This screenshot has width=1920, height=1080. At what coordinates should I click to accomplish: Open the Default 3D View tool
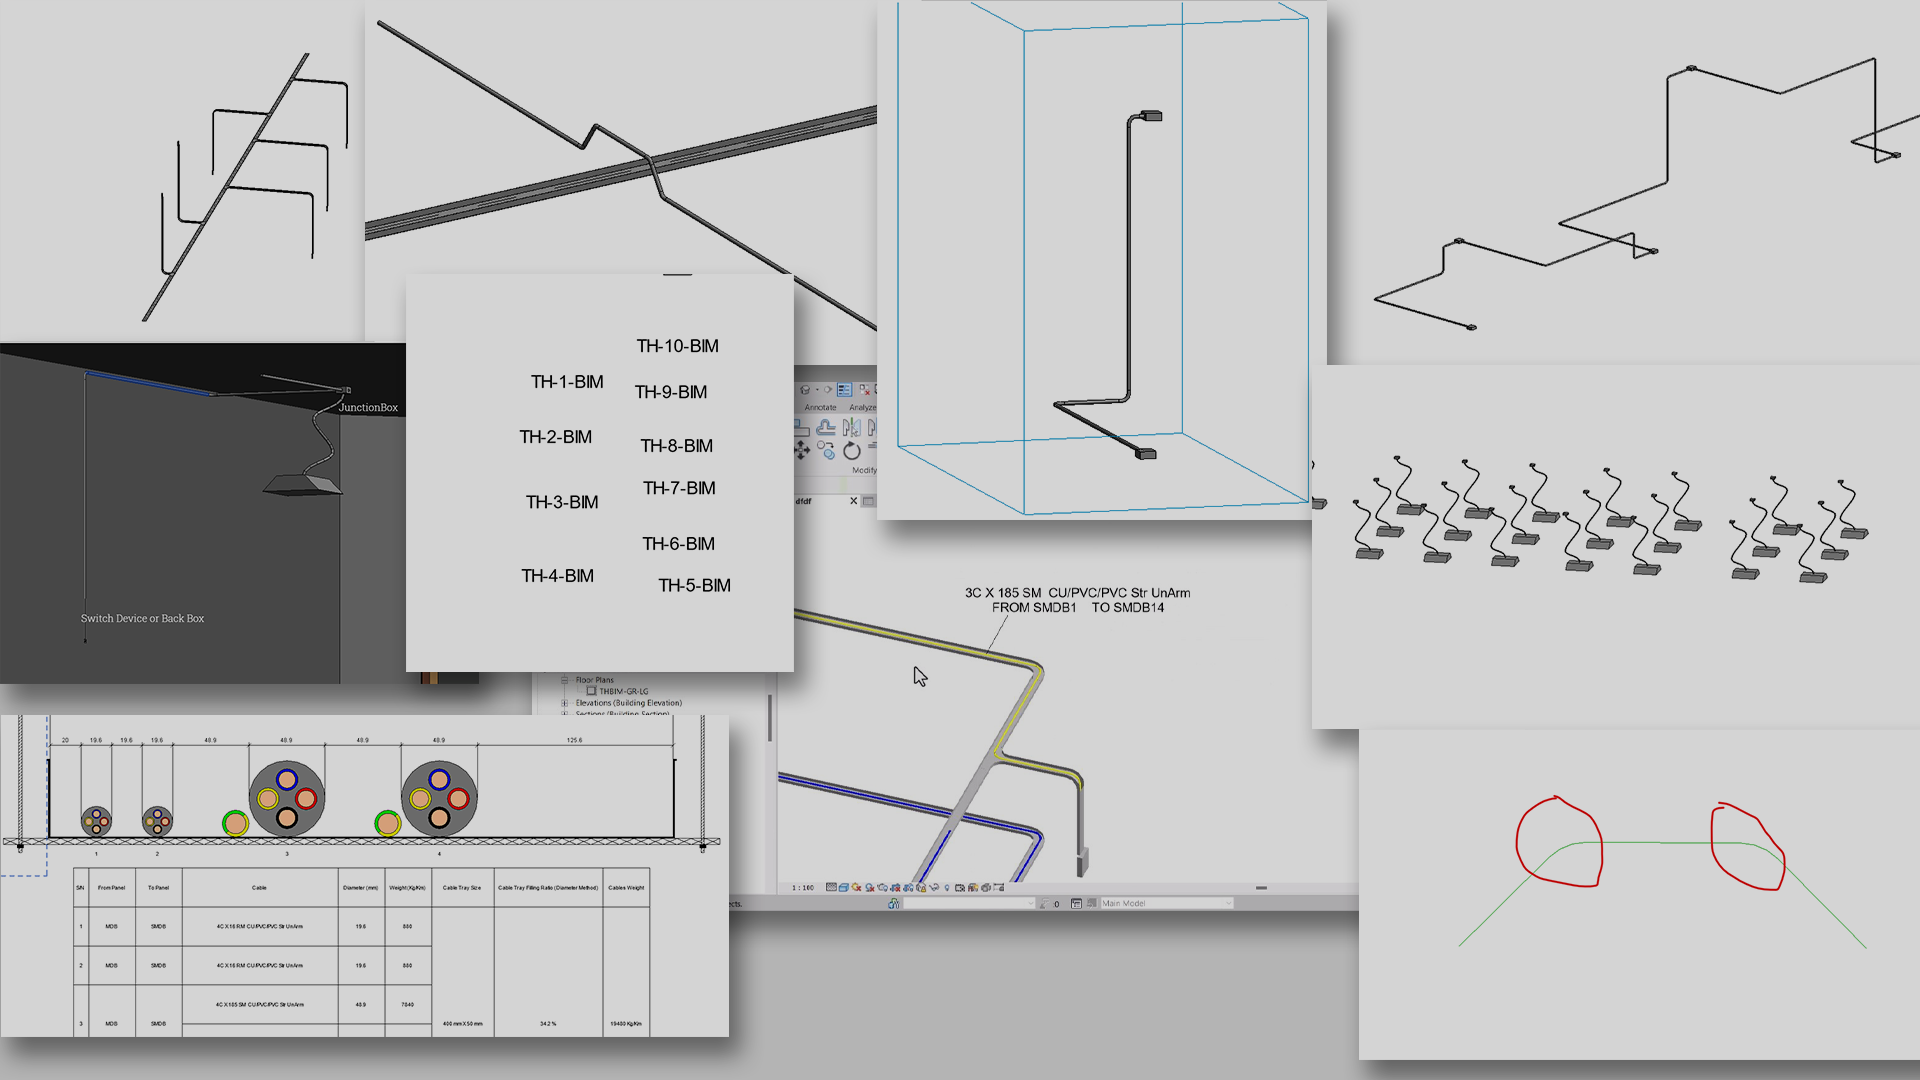pos(805,389)
